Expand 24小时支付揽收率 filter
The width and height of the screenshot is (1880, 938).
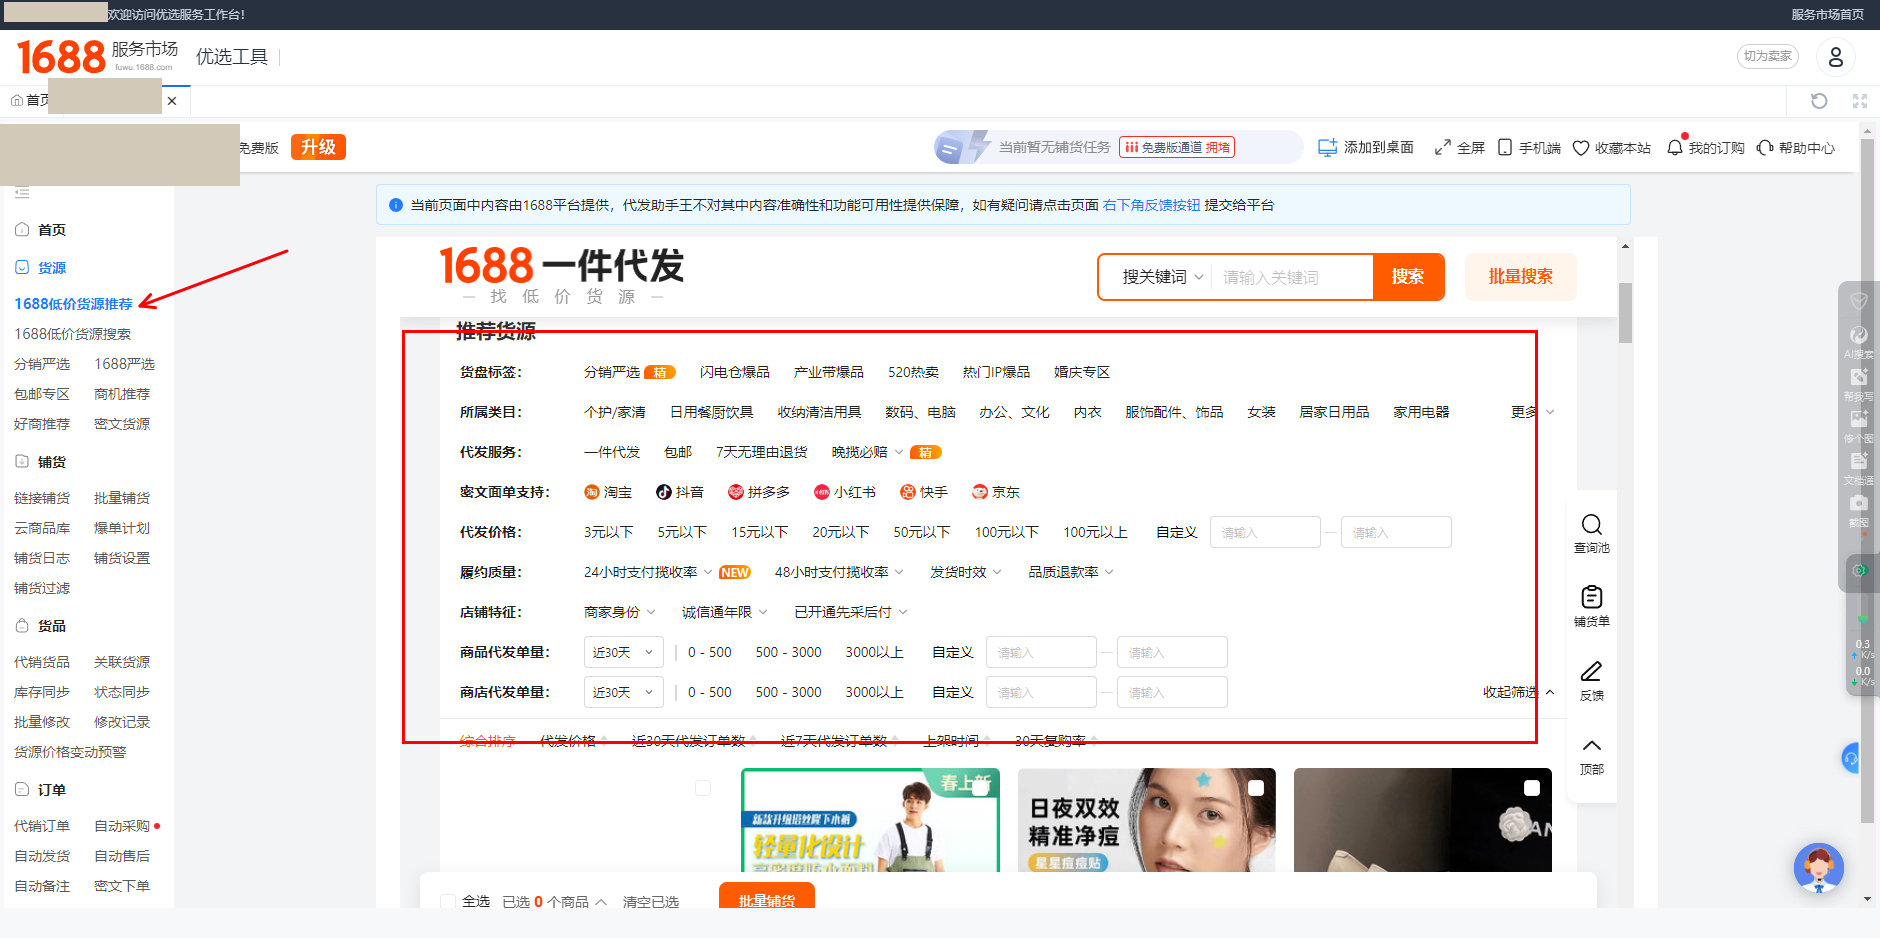tap(648, 572)
